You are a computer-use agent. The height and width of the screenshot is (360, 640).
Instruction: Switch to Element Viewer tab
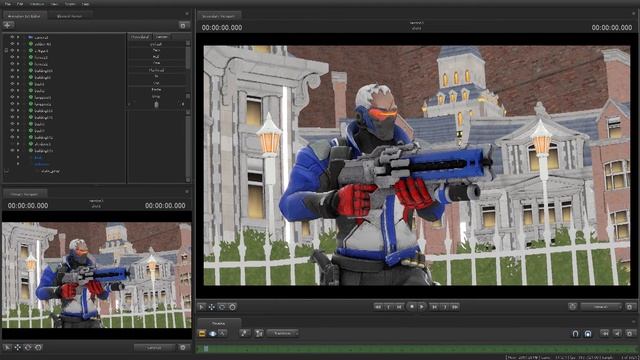pos(69,16)
